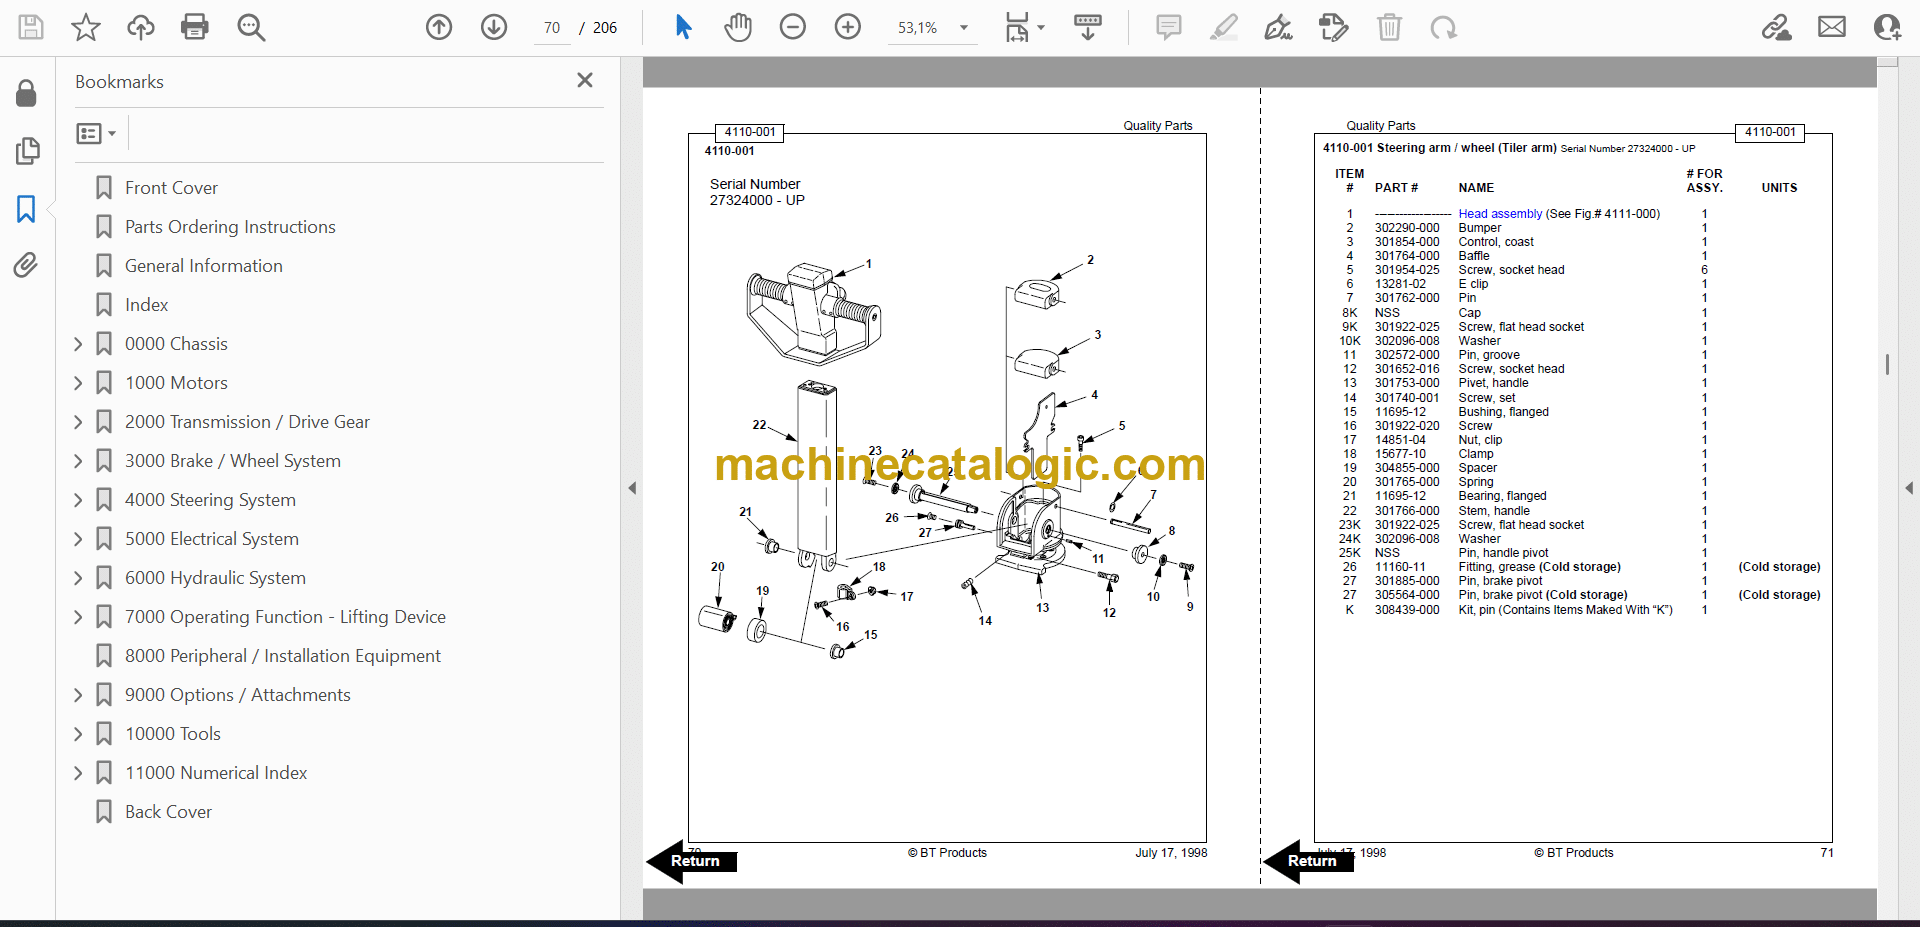
Task: Toggle the Bookmarks panel icon
Action: (27, 208)
